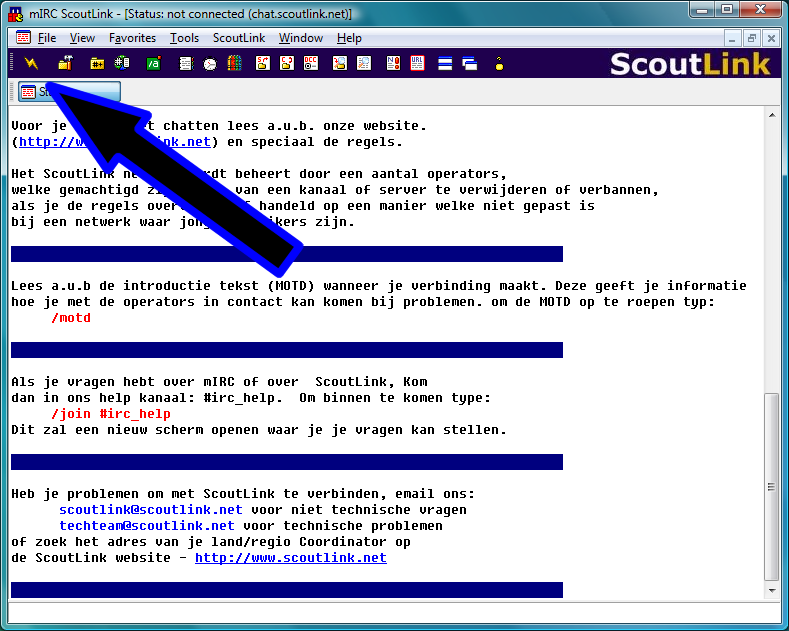Open the Favorites menu
Image resolution: width=789 pixels, height=631 pixels.
[x=132, y=38]
